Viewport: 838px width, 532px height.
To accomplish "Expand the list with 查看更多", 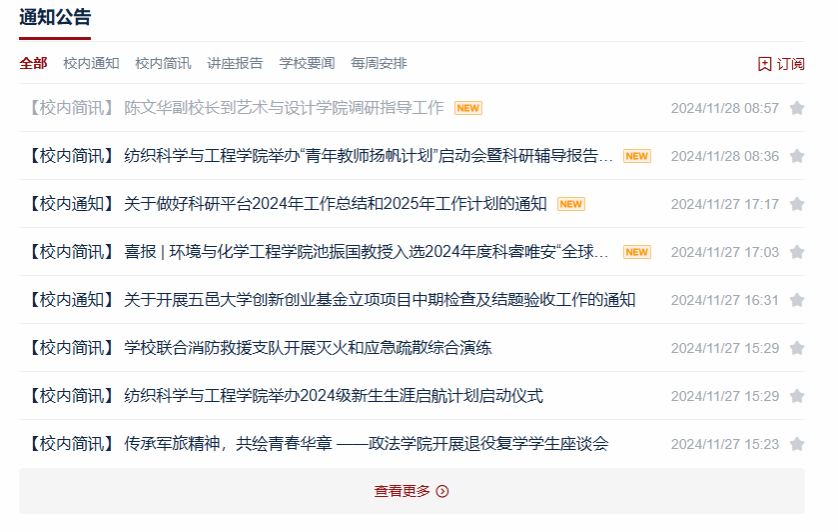I will (403, 491).
